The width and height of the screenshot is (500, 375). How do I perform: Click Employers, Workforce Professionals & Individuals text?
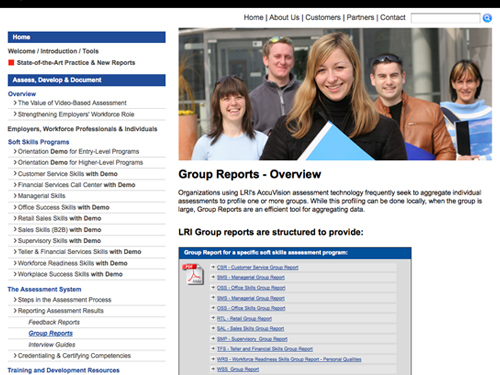82,129
